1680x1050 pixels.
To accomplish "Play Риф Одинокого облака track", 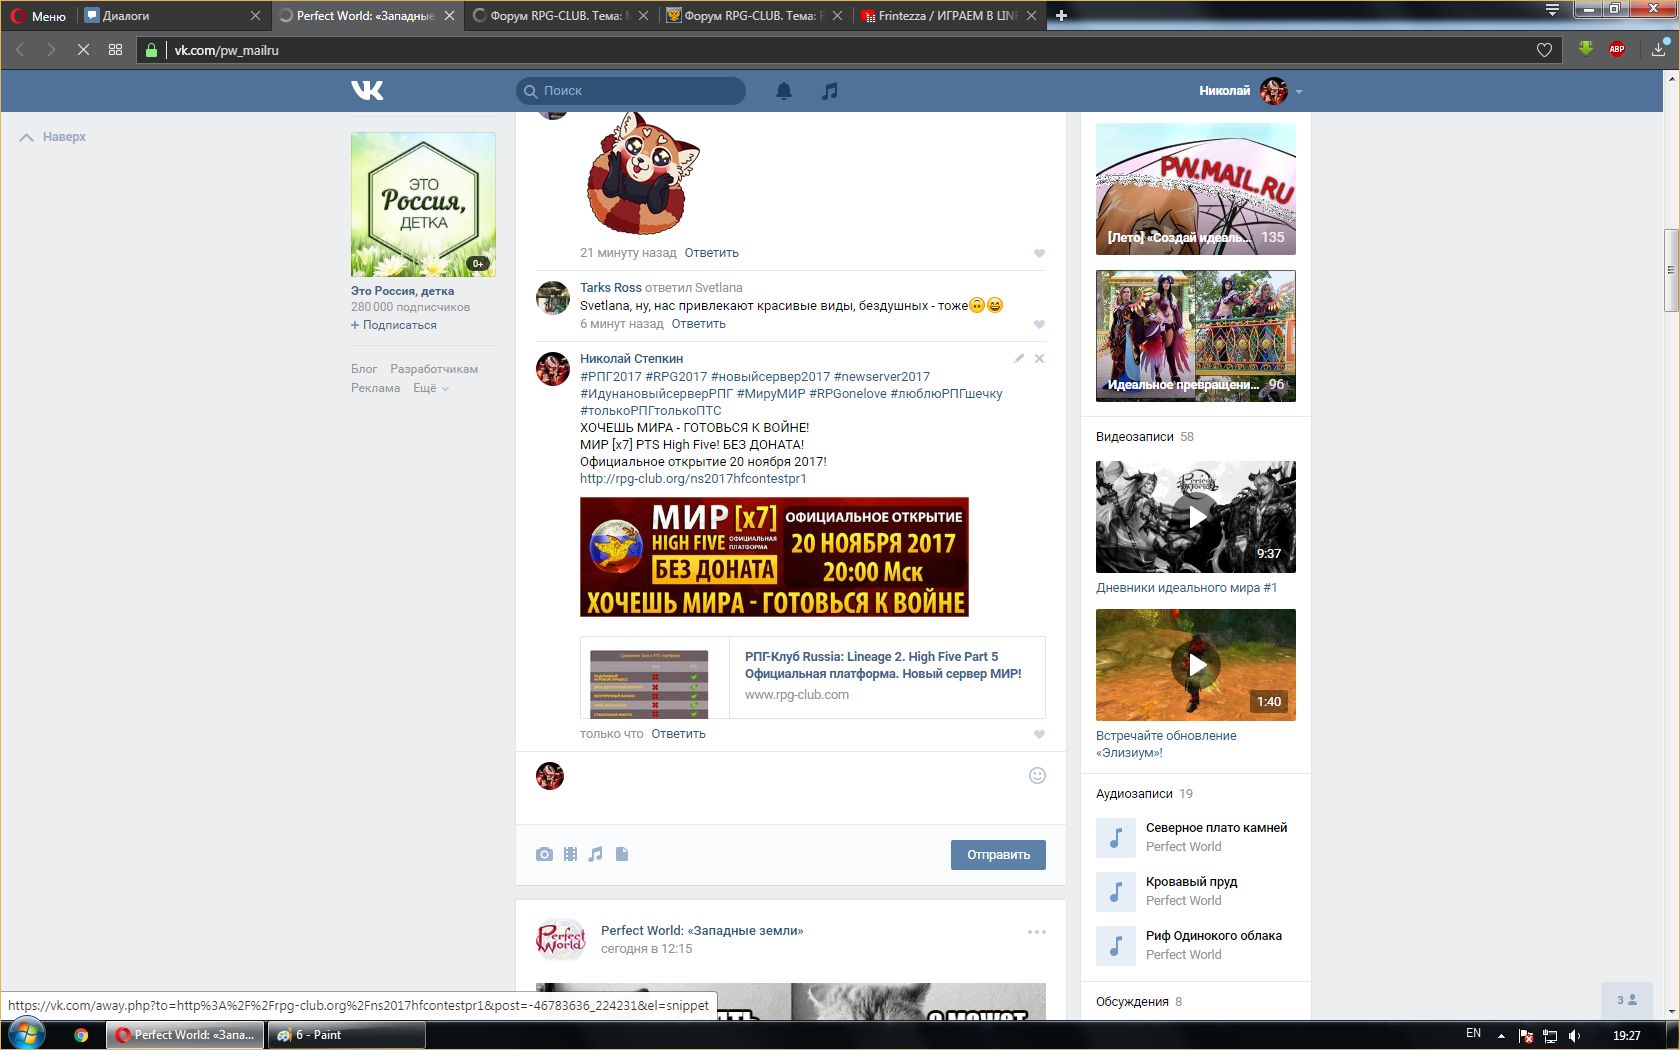I will 1116,945.
